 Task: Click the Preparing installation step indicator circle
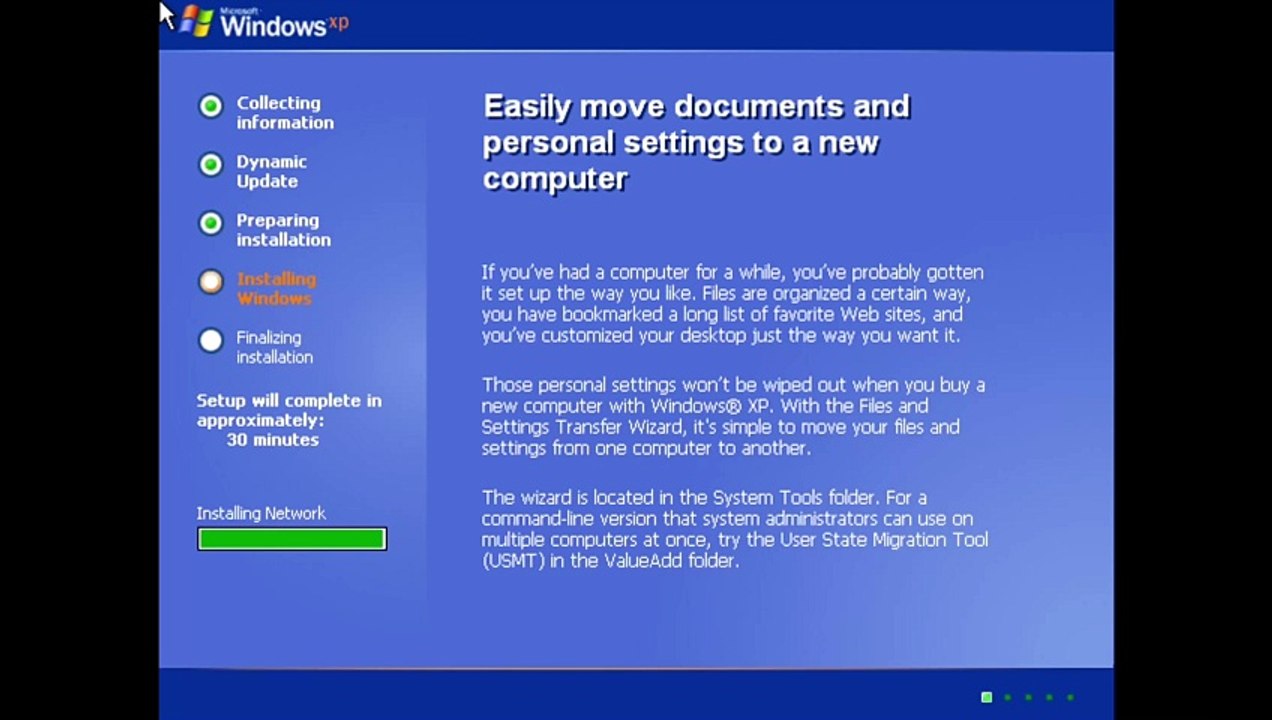click(210, 224)
